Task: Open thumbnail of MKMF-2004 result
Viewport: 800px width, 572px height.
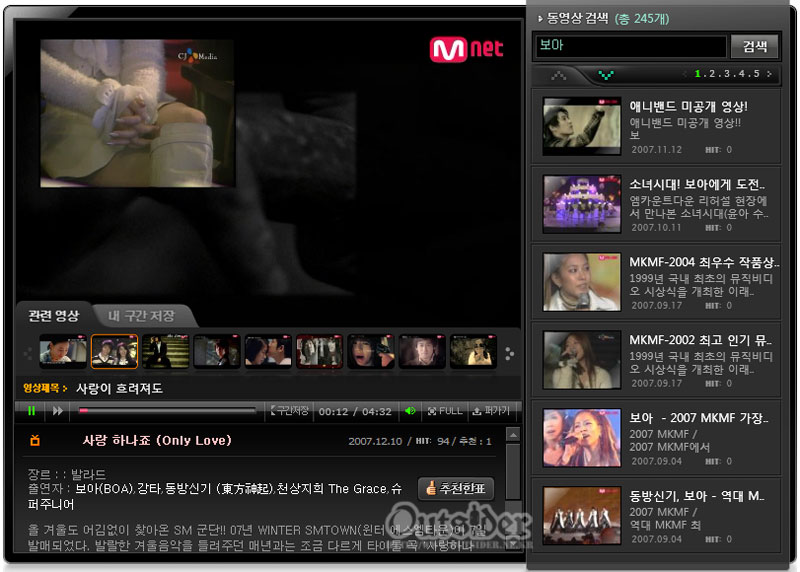Action: [582, 282]
